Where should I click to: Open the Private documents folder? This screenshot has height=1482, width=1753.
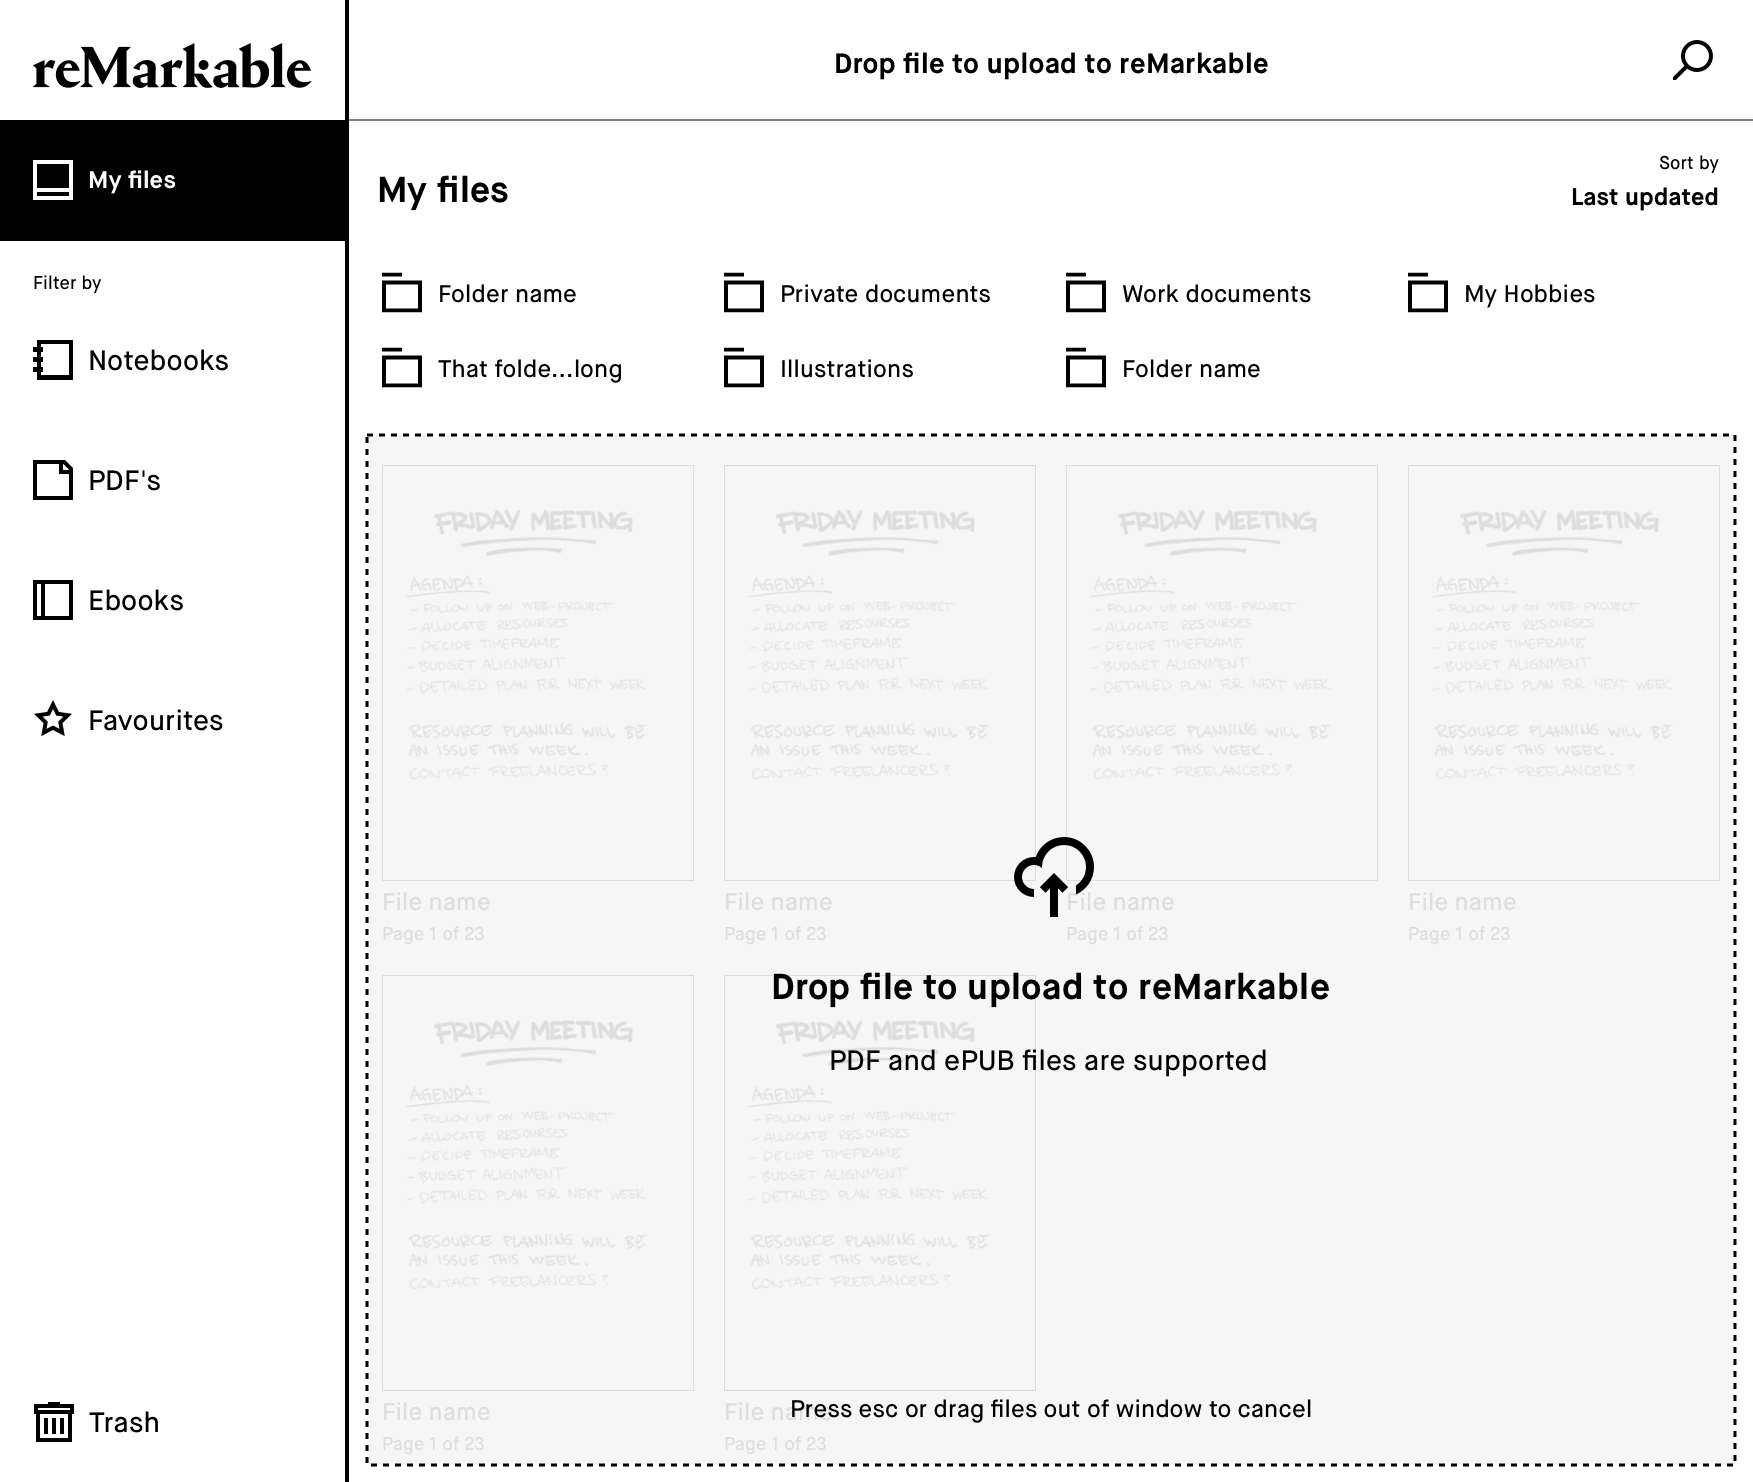click(884, 294)
